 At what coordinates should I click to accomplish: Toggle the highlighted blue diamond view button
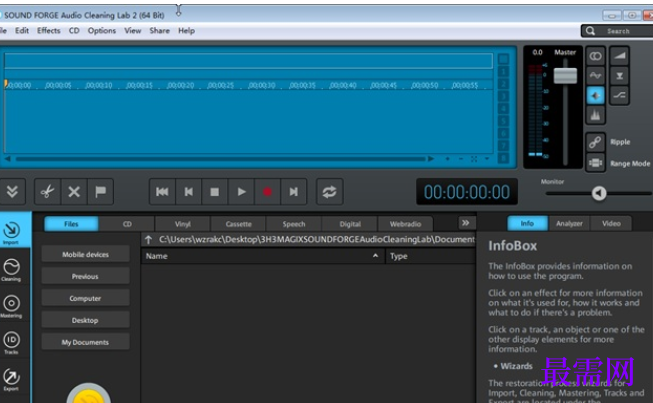[596, 95]
